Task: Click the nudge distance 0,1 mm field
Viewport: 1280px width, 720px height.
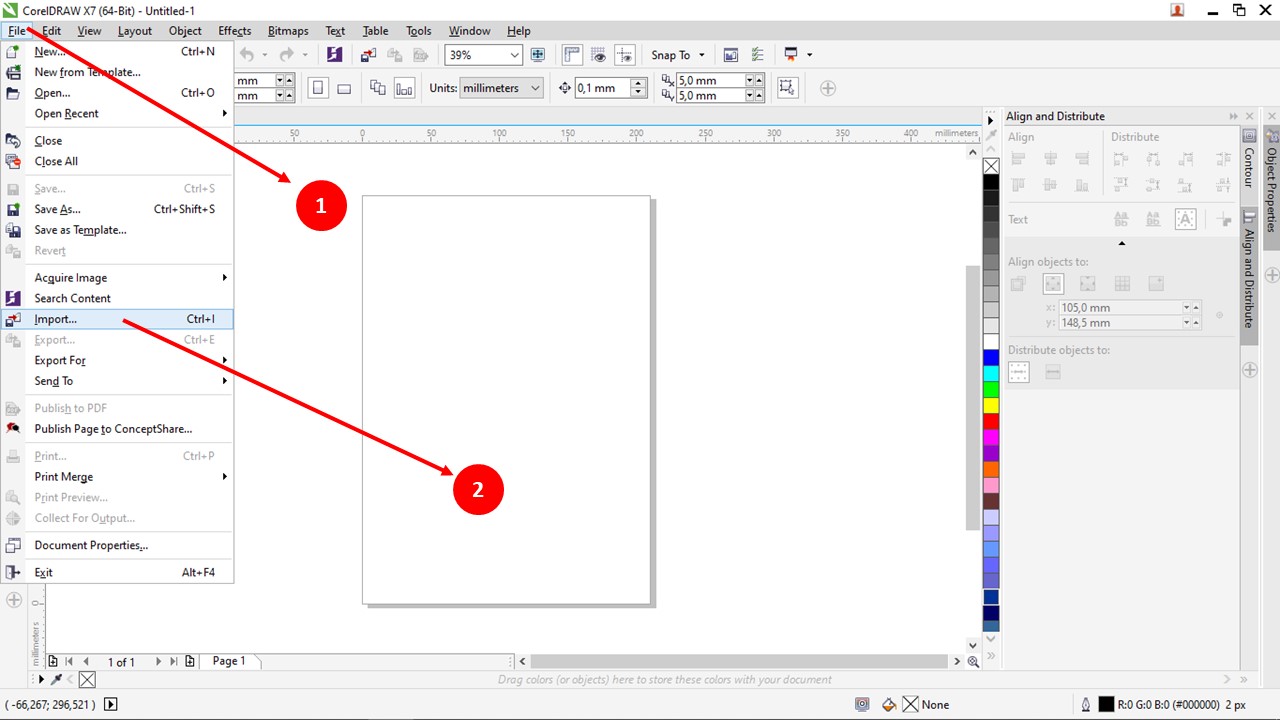Action: coord(602,88)
